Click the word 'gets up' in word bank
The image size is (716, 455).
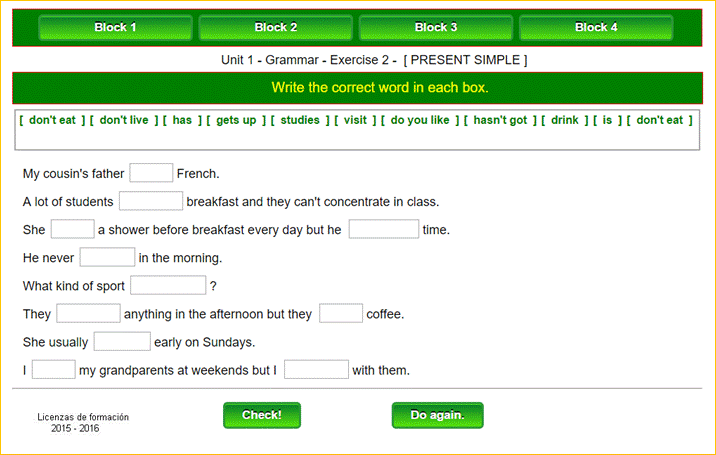tap(236, 120)
